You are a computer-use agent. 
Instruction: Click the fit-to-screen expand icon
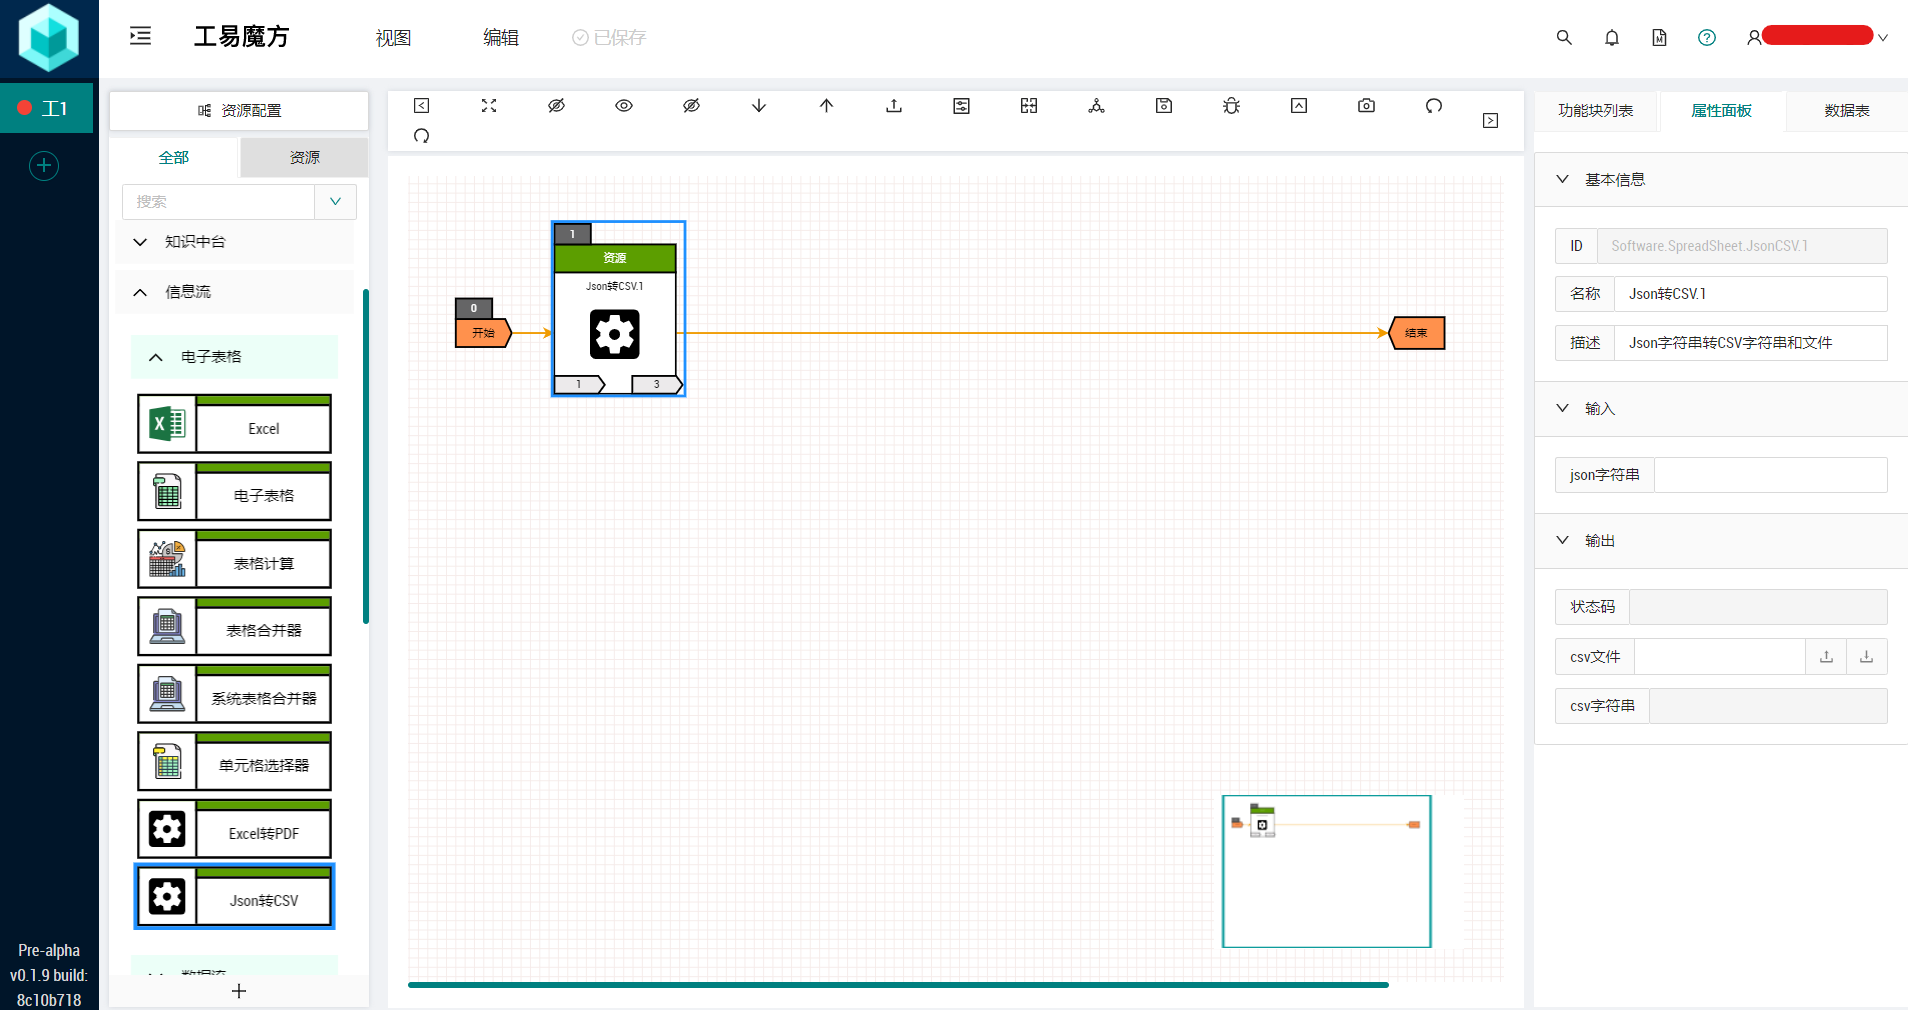click(489, 106)
